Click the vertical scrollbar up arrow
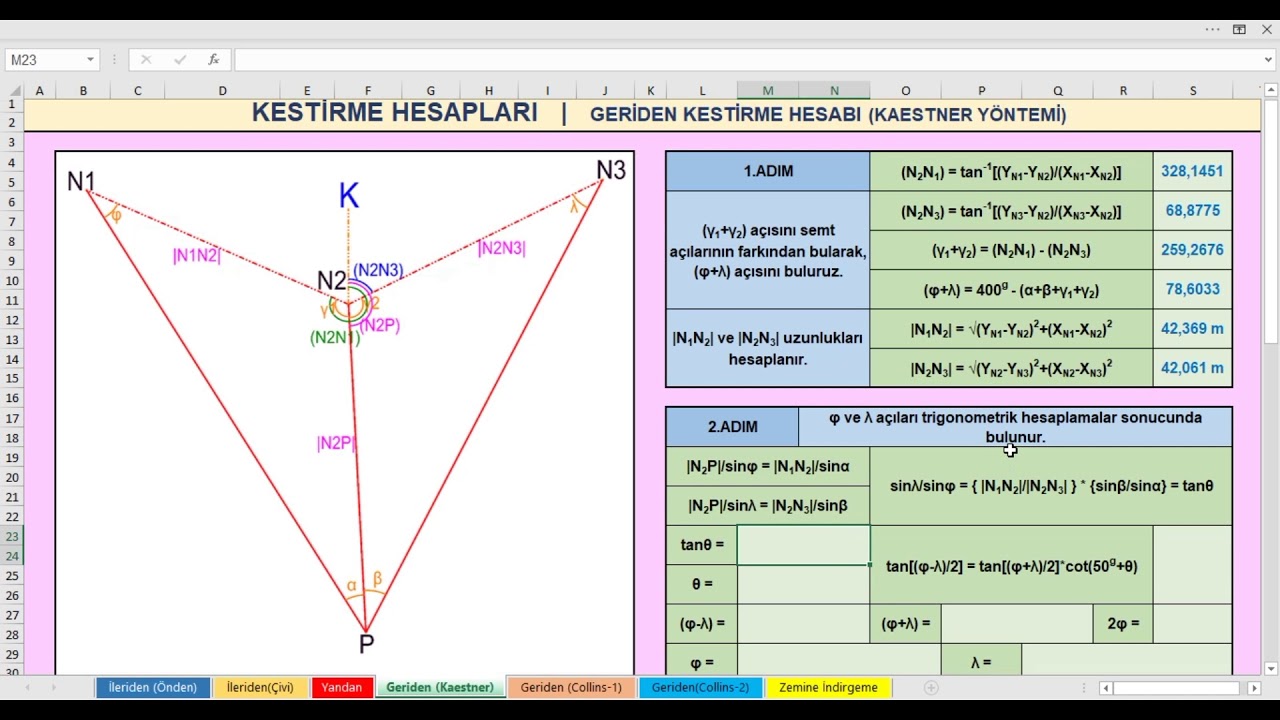 coord(1271,90)
